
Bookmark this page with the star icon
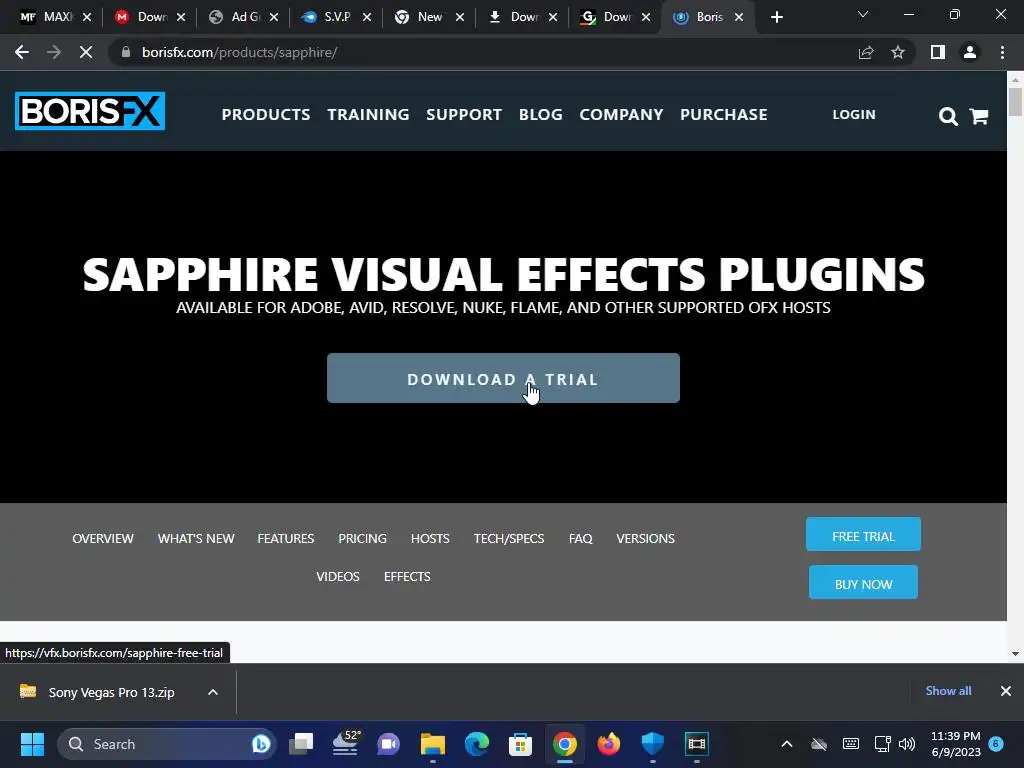point(898,52)
